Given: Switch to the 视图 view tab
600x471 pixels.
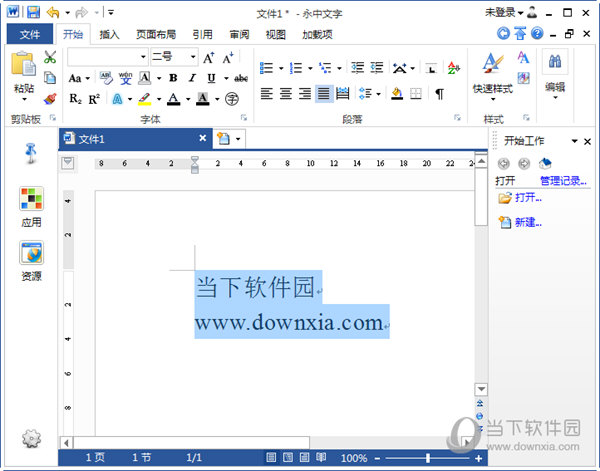Looking at the screenshot, I should [x=276, y=34].
